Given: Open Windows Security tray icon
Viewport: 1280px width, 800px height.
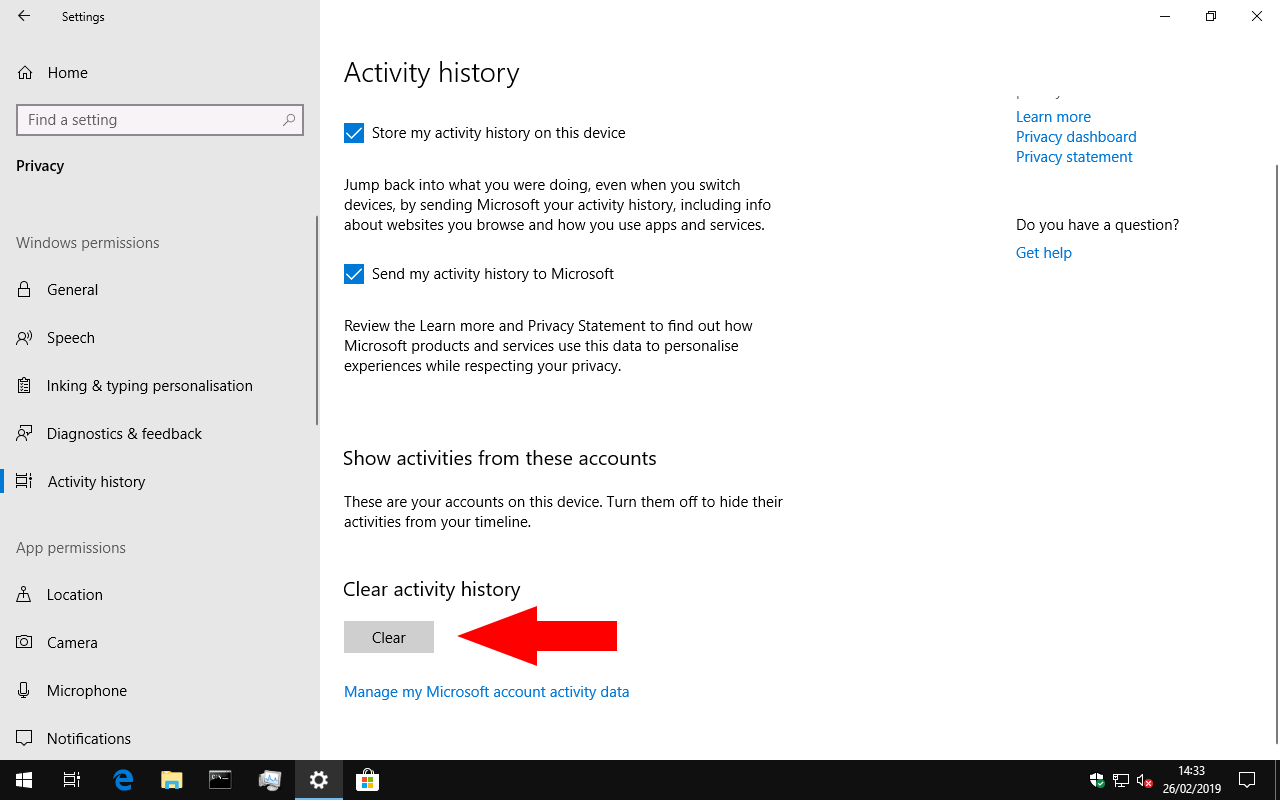Looking at the screenshot, I should pos(1097,780).
